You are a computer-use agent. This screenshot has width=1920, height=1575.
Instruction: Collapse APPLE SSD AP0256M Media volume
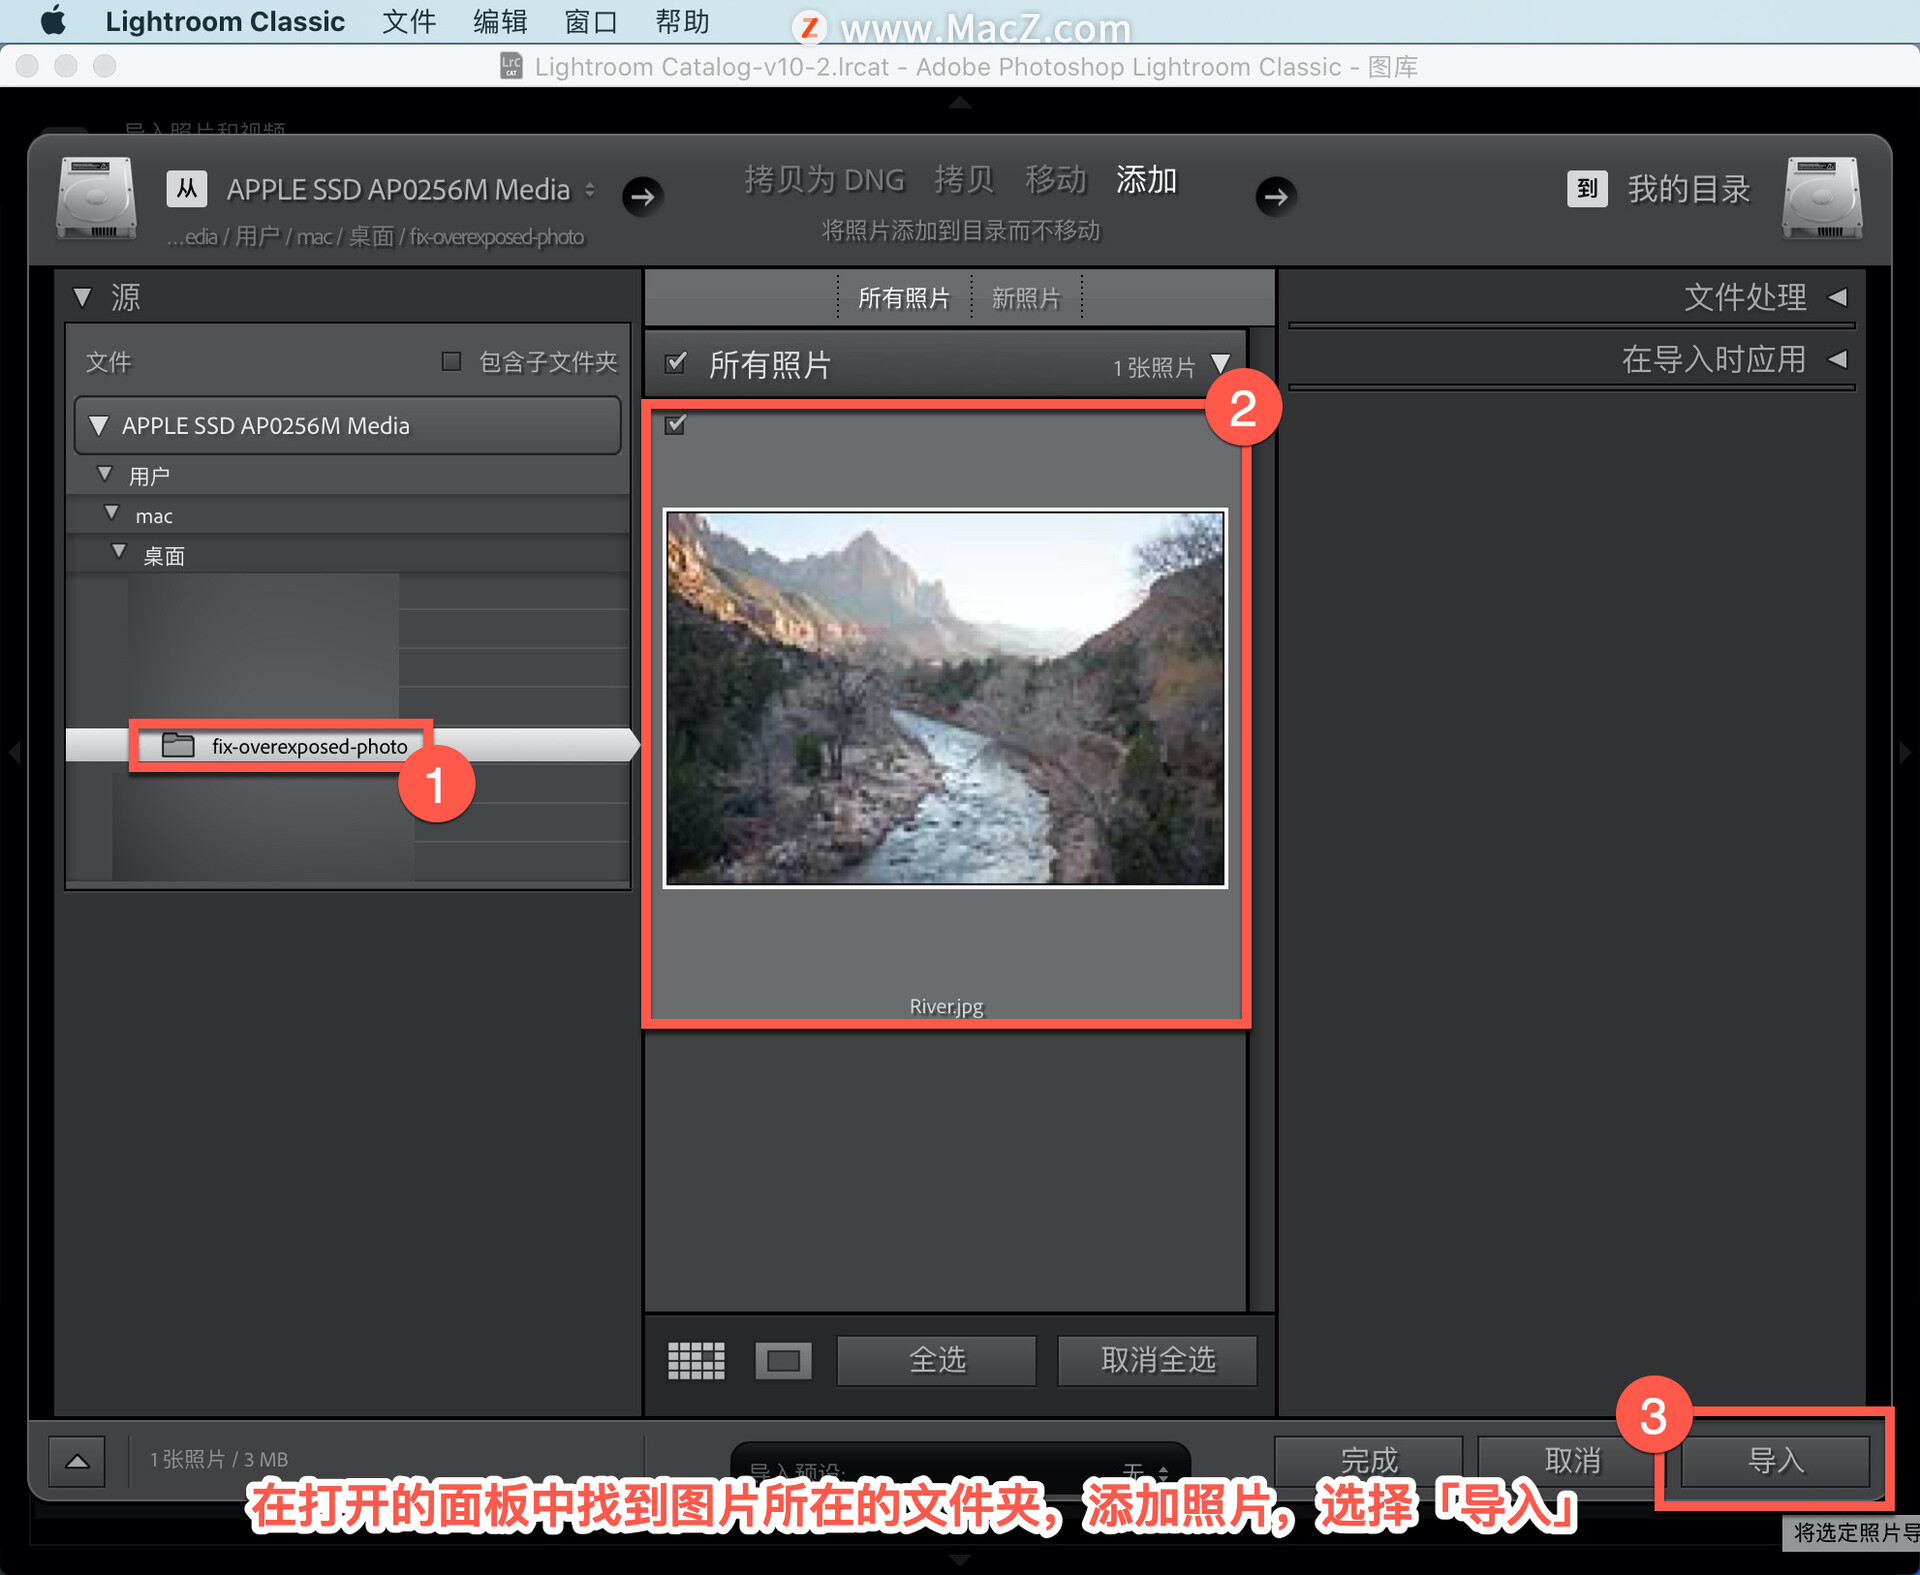(99, 426)
